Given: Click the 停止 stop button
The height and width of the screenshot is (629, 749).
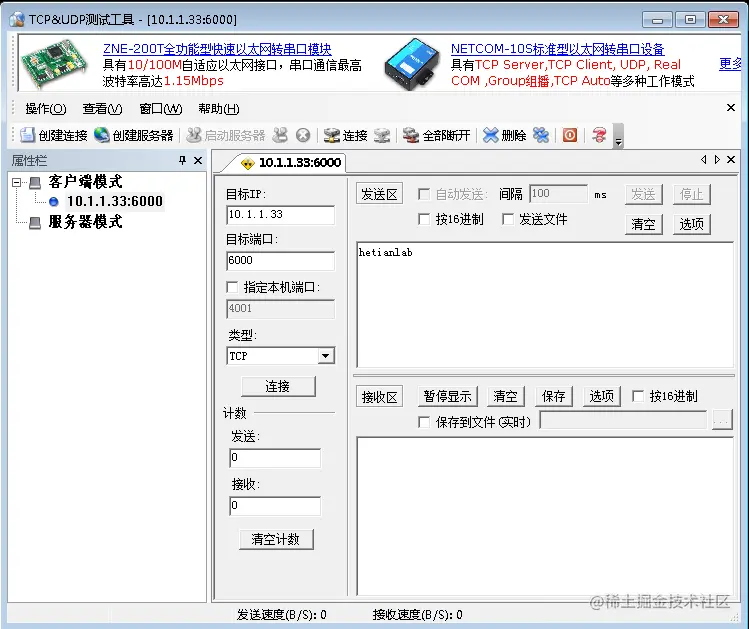Looking at the screenshot, I should click(x=691, y=194).
